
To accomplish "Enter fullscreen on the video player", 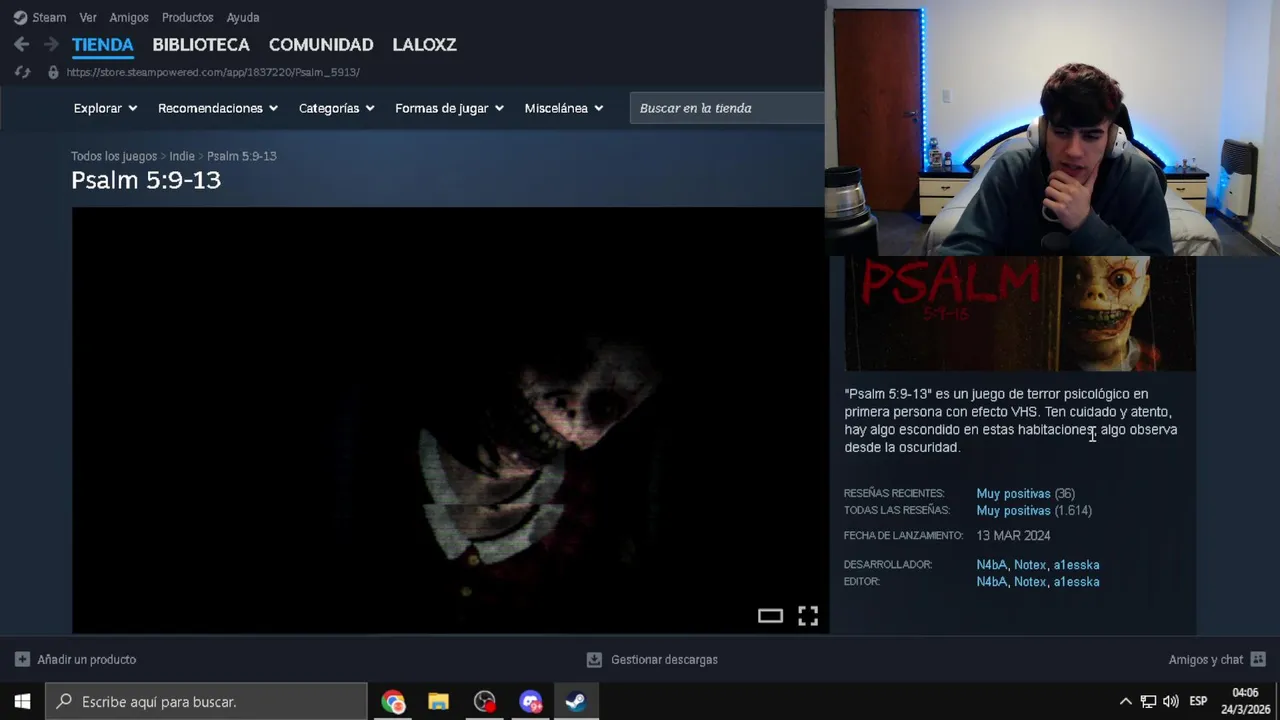I will [x=808, y=616].
